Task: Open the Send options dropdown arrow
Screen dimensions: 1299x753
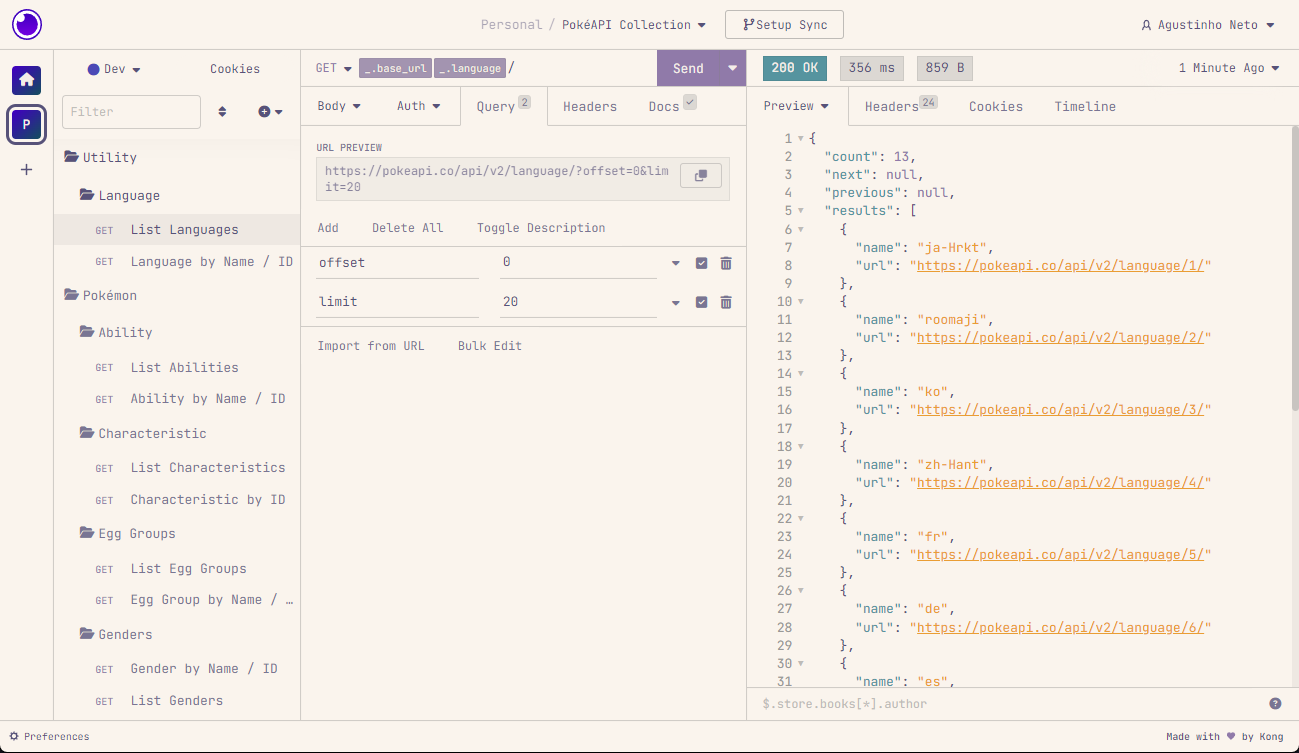Action: [x=732, y=68]
